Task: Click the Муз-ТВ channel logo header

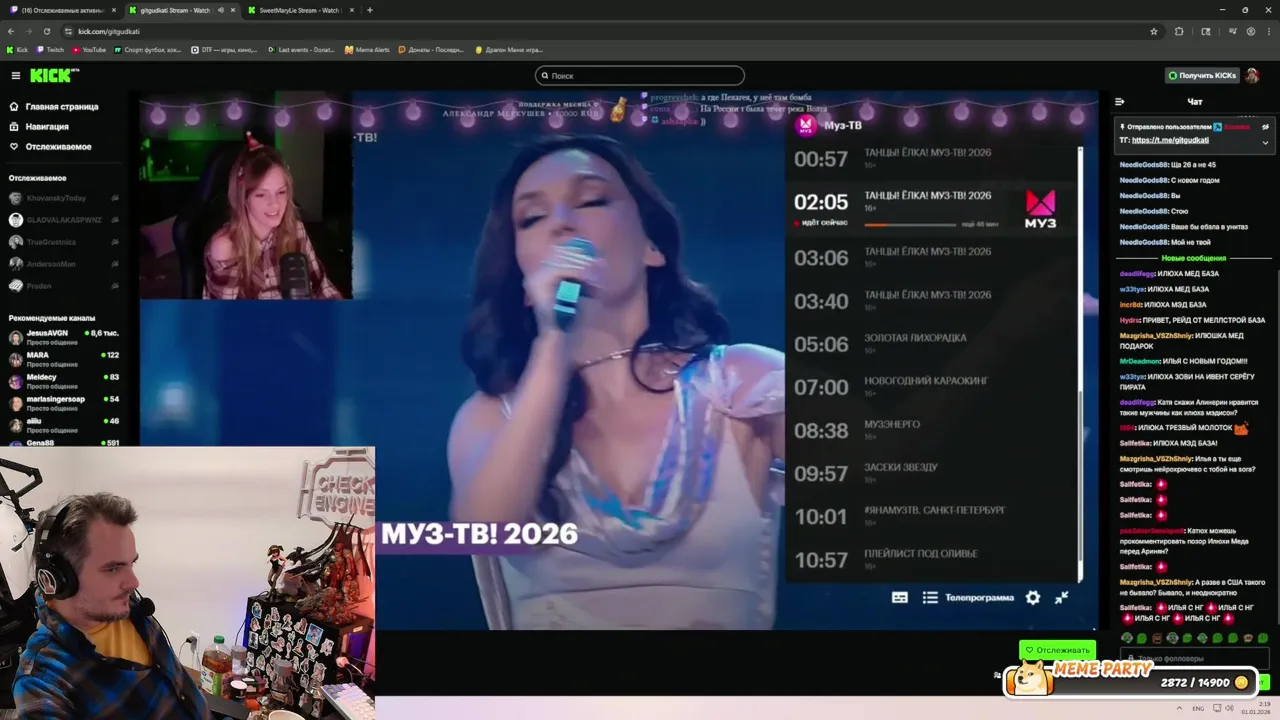Action: tap(828, 125)
